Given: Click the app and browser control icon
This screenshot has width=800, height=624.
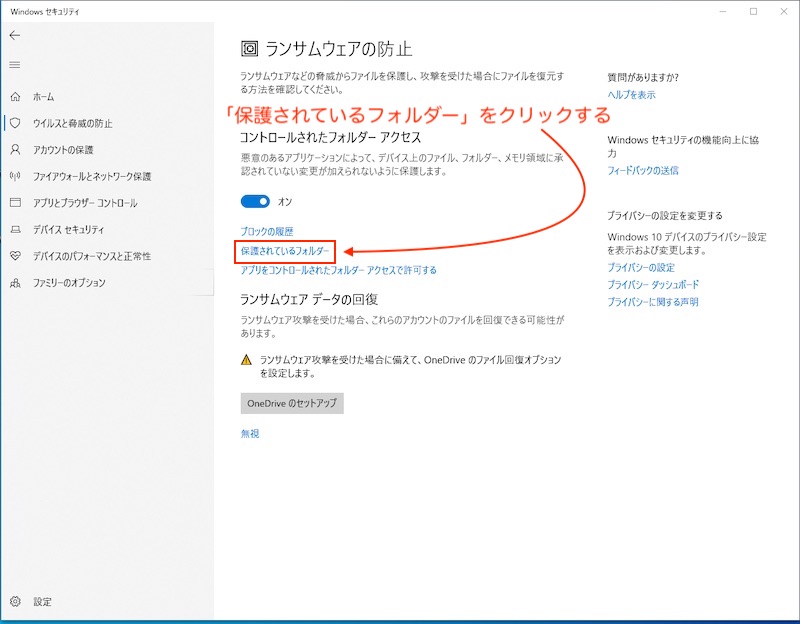Looking at the screenshot, I should 15,203.
